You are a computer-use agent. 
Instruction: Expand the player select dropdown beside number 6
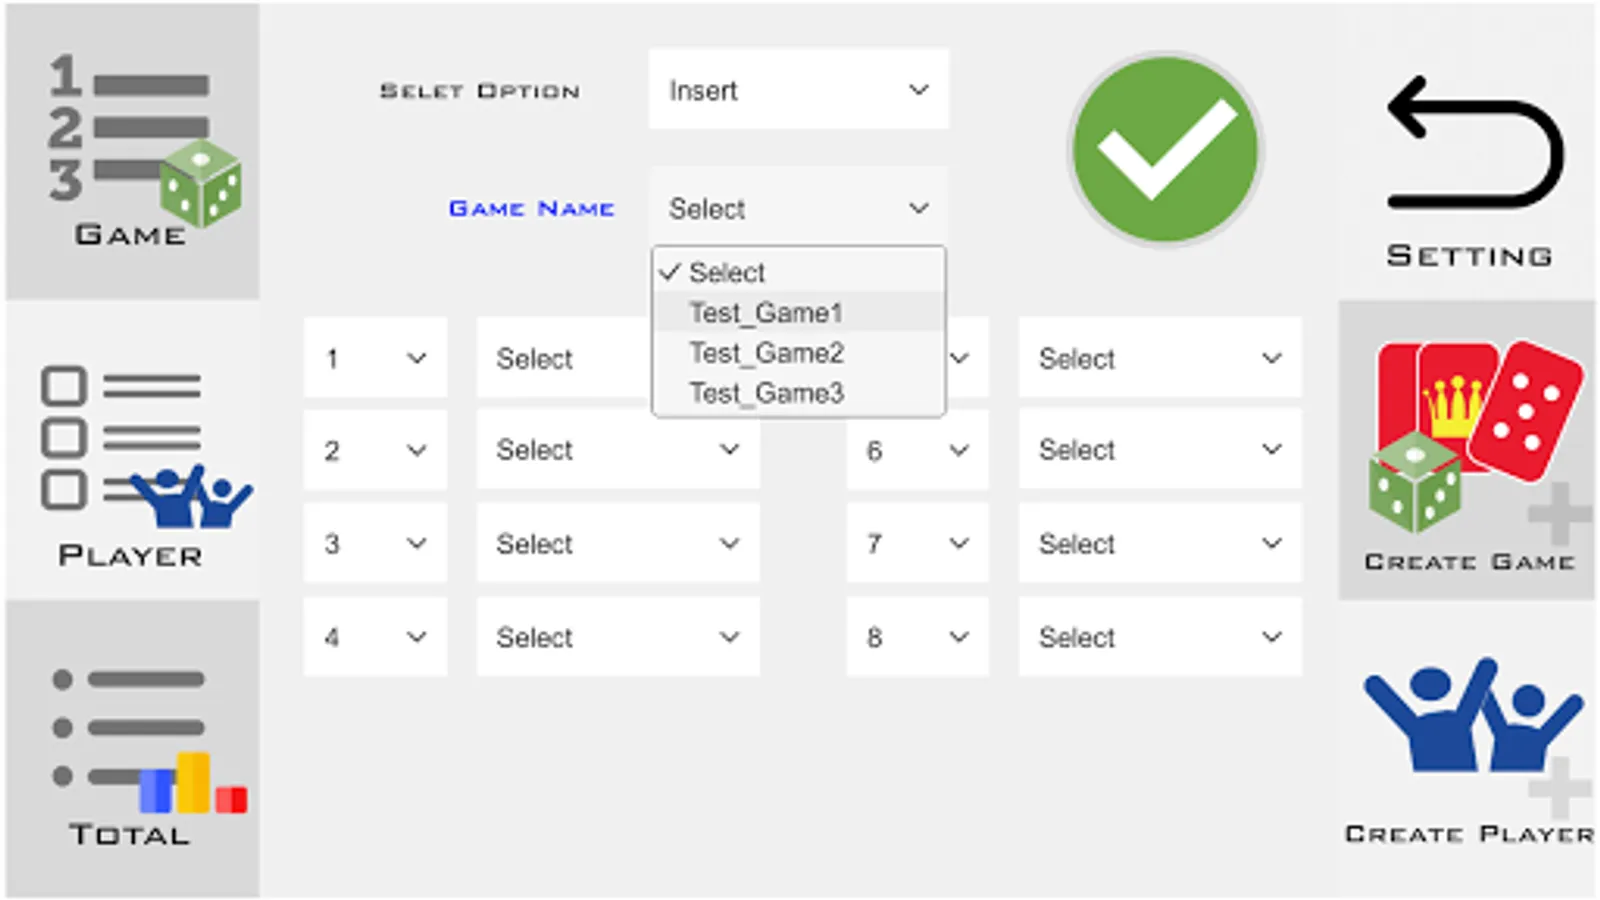click(x=1160, y=450)
